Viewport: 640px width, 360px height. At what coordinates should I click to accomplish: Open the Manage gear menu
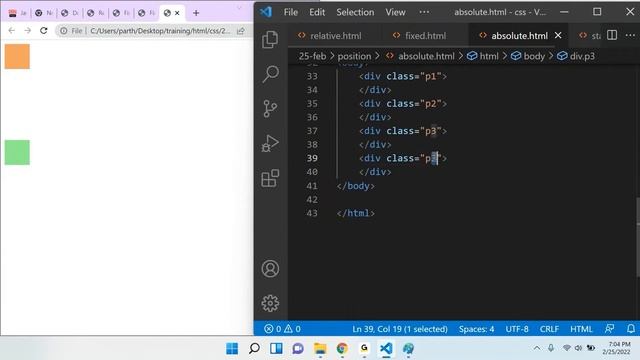tap(270, 303)
